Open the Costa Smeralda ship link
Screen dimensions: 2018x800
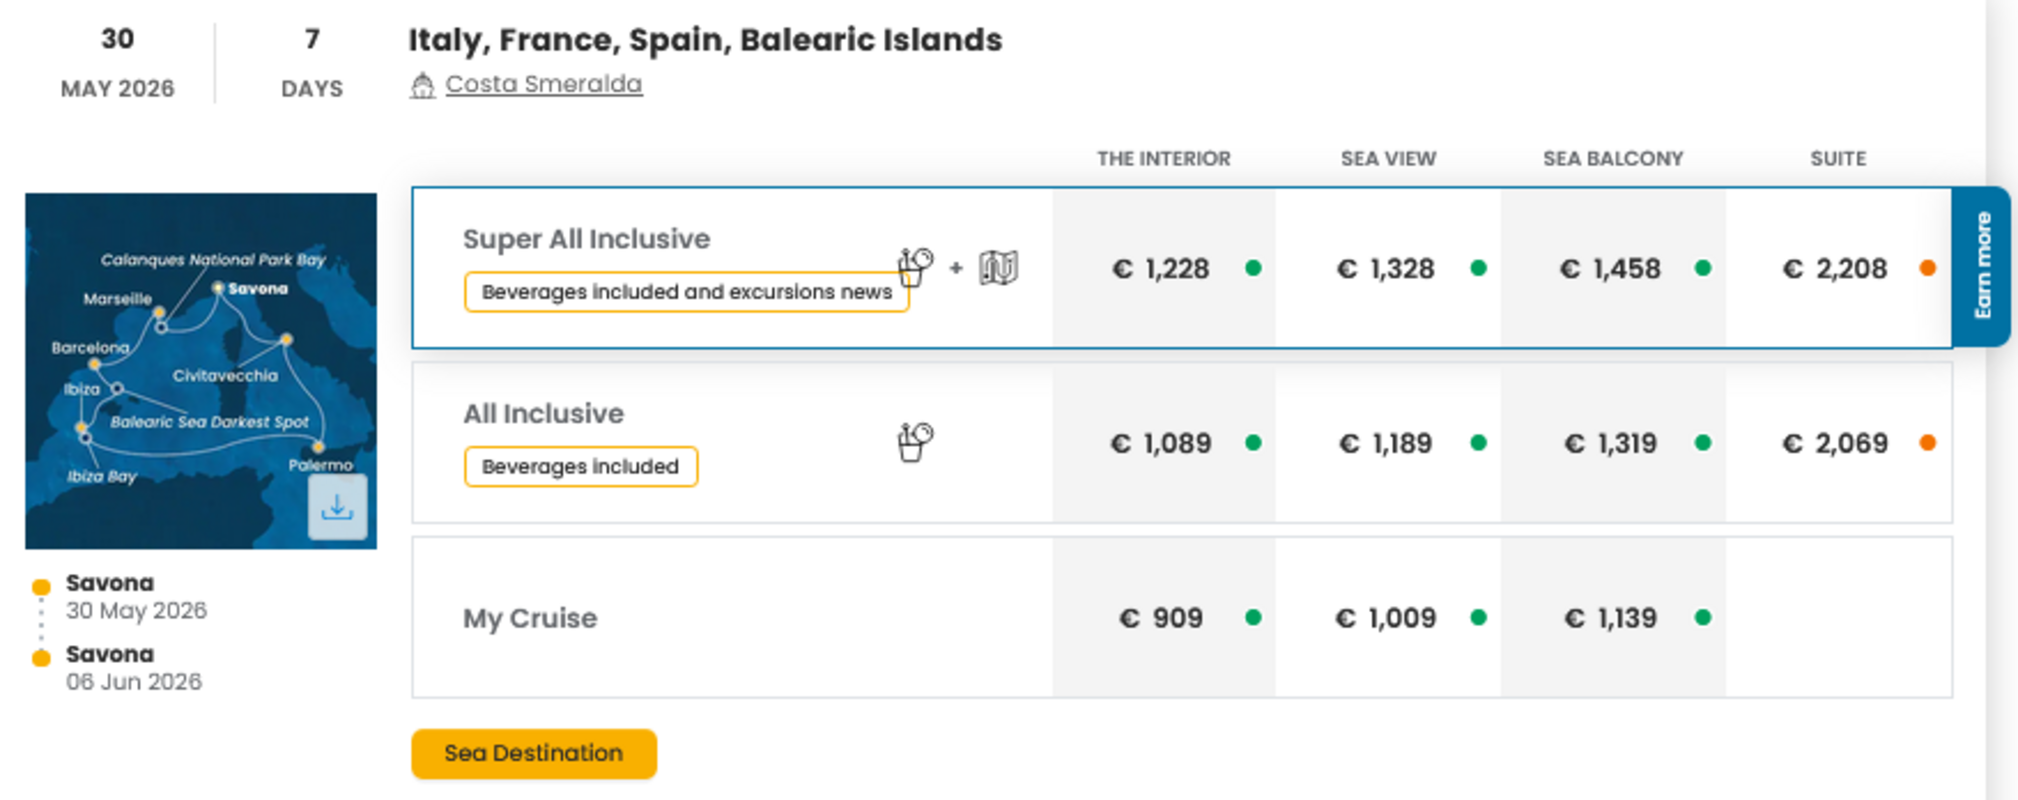(543, 84)
